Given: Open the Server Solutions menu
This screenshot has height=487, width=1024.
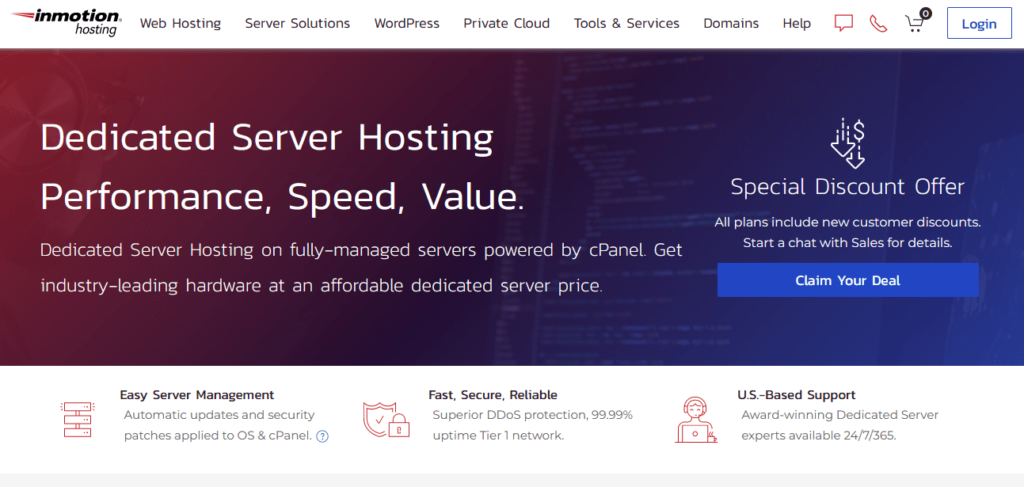Looking at the screenshot, I should 297,24.
